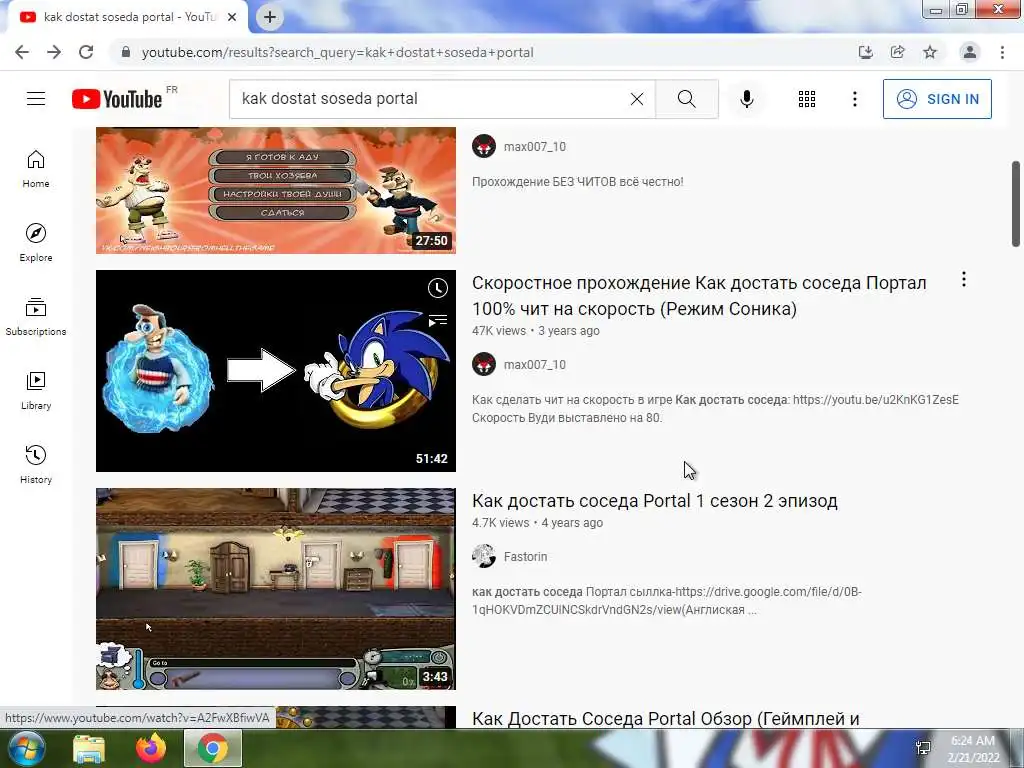Open YouTube settings three-dot menu beside apps grid
Screen dimensions: 1024x768
point(854,99)
